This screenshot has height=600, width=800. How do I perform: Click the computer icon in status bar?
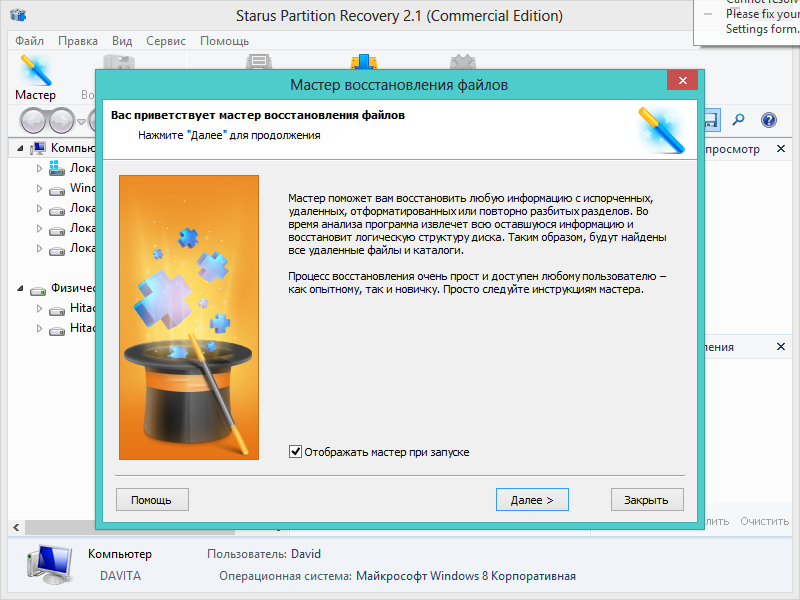click(49, 564)
